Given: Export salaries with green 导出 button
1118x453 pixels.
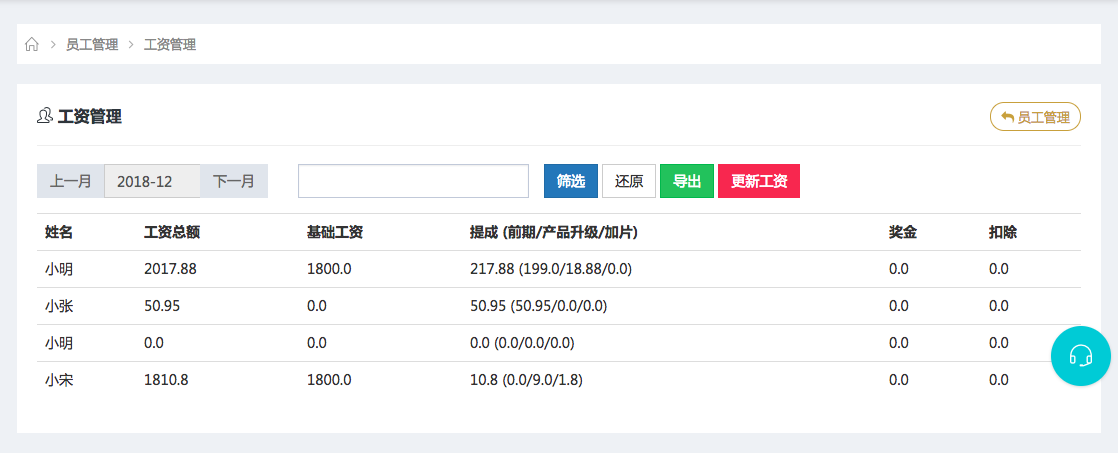Looking at the screenshot, I should pyautogui.click(x=686, y=181).
